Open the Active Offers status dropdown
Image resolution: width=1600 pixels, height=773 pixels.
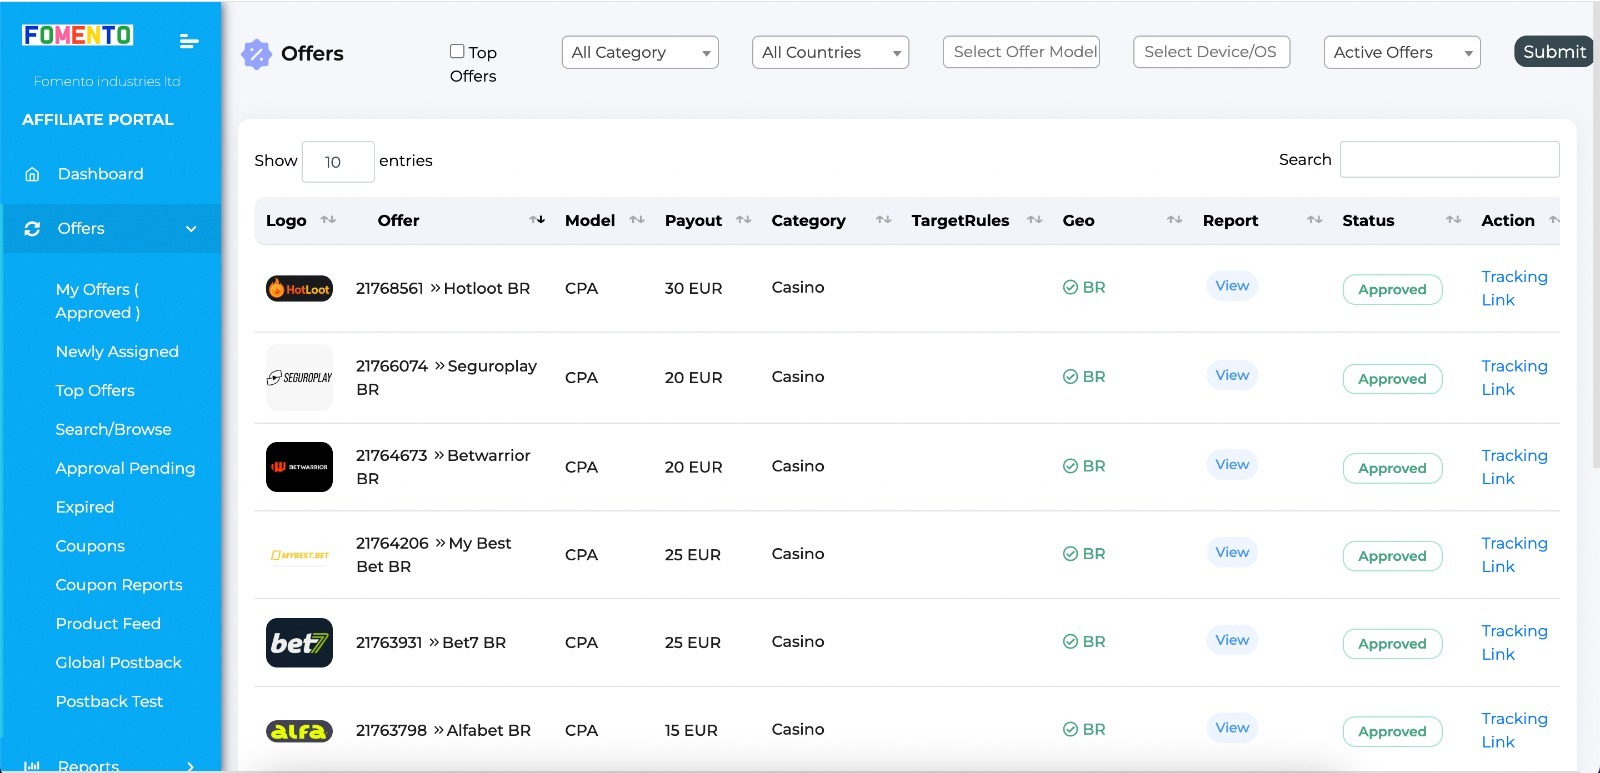1402,53
